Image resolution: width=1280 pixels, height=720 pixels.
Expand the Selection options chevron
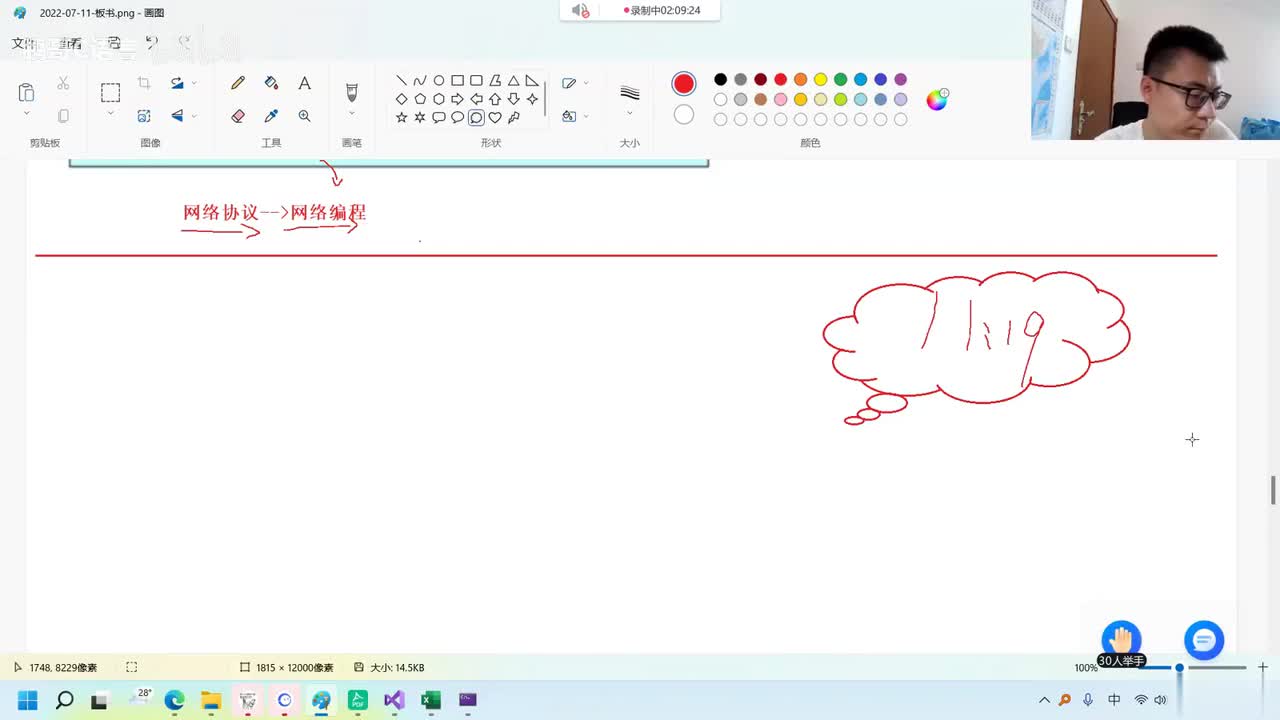click(110, 114)
